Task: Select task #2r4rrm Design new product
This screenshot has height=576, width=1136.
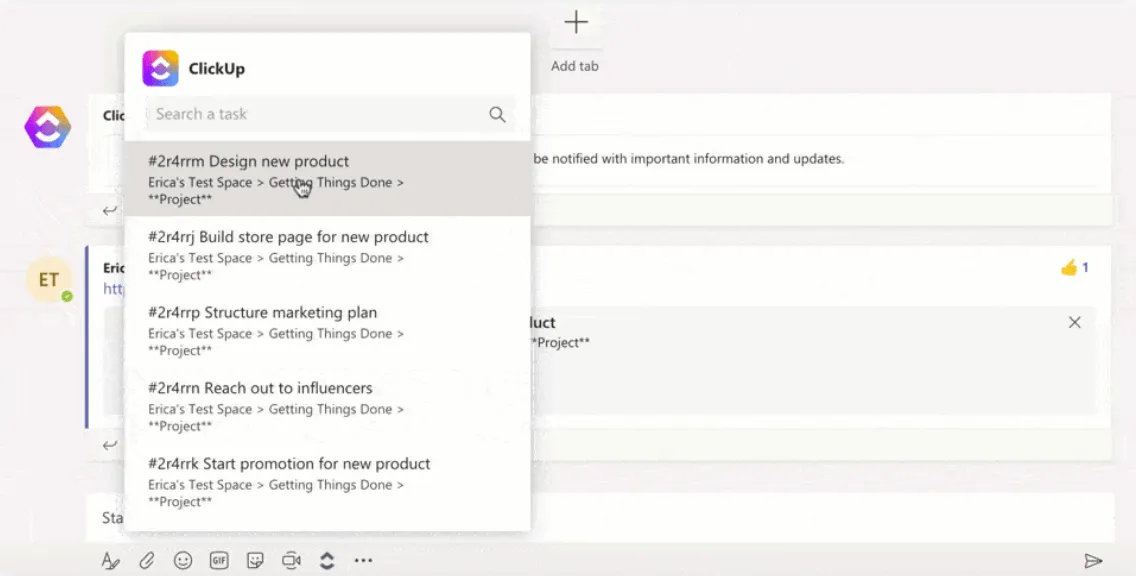Action: (327, 179)
